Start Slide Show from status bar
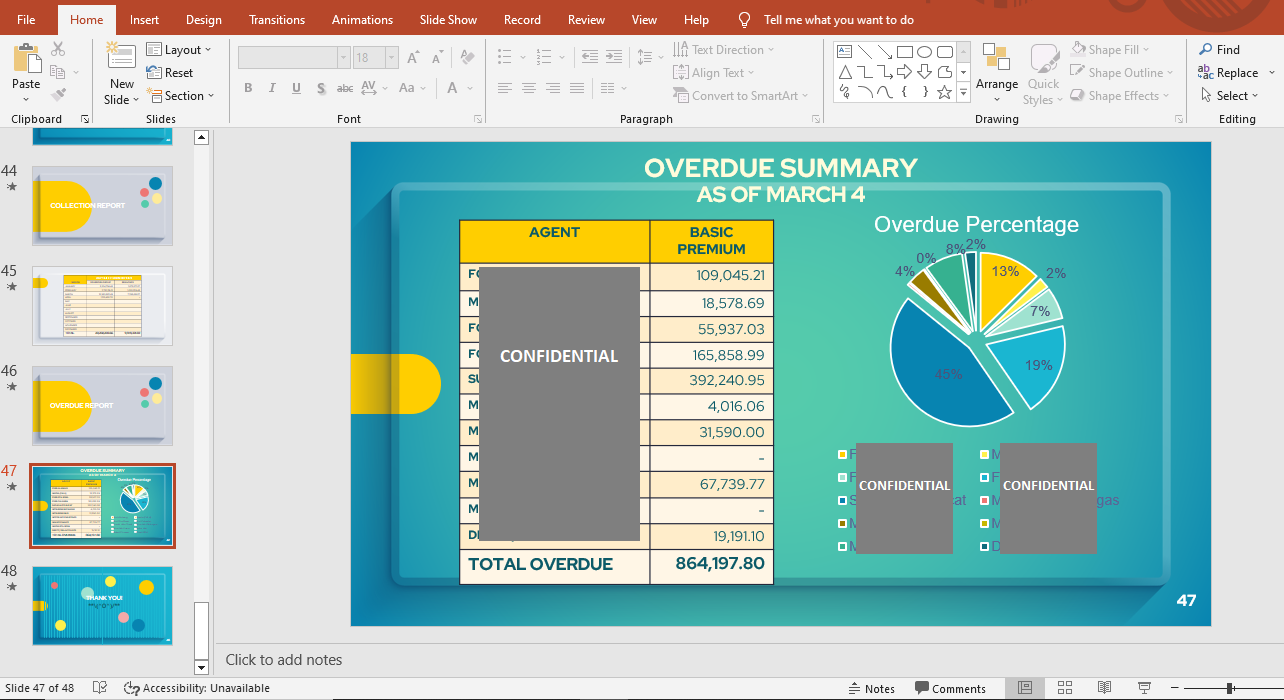This screenshot has width=1284, height=700. tap(1144, 688)
